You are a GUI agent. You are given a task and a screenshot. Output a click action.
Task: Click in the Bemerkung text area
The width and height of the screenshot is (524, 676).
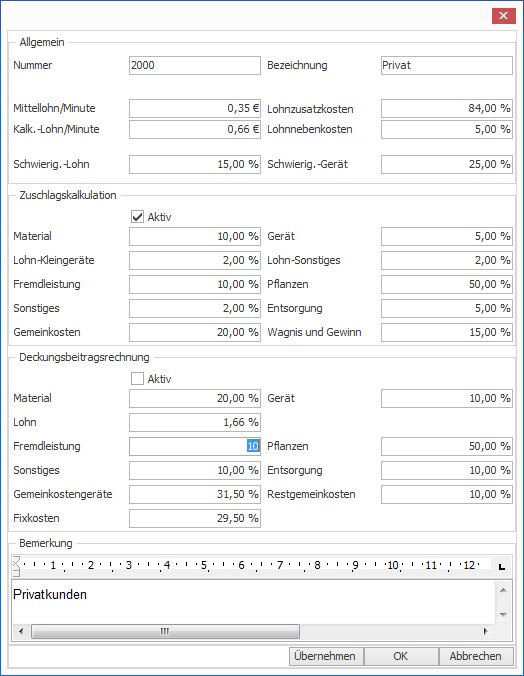point(253,602)
